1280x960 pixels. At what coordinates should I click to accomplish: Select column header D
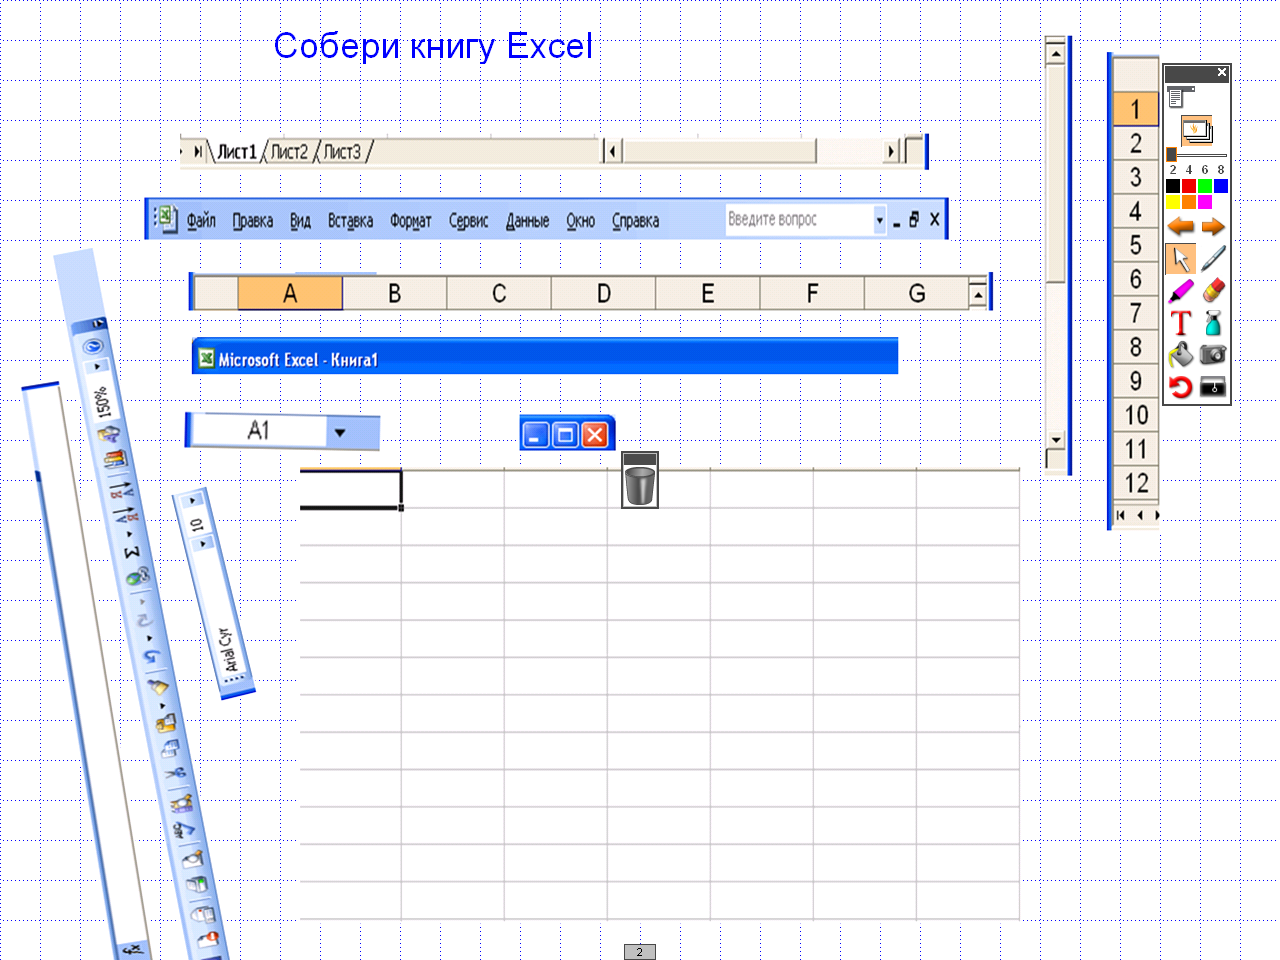[603, 293]
